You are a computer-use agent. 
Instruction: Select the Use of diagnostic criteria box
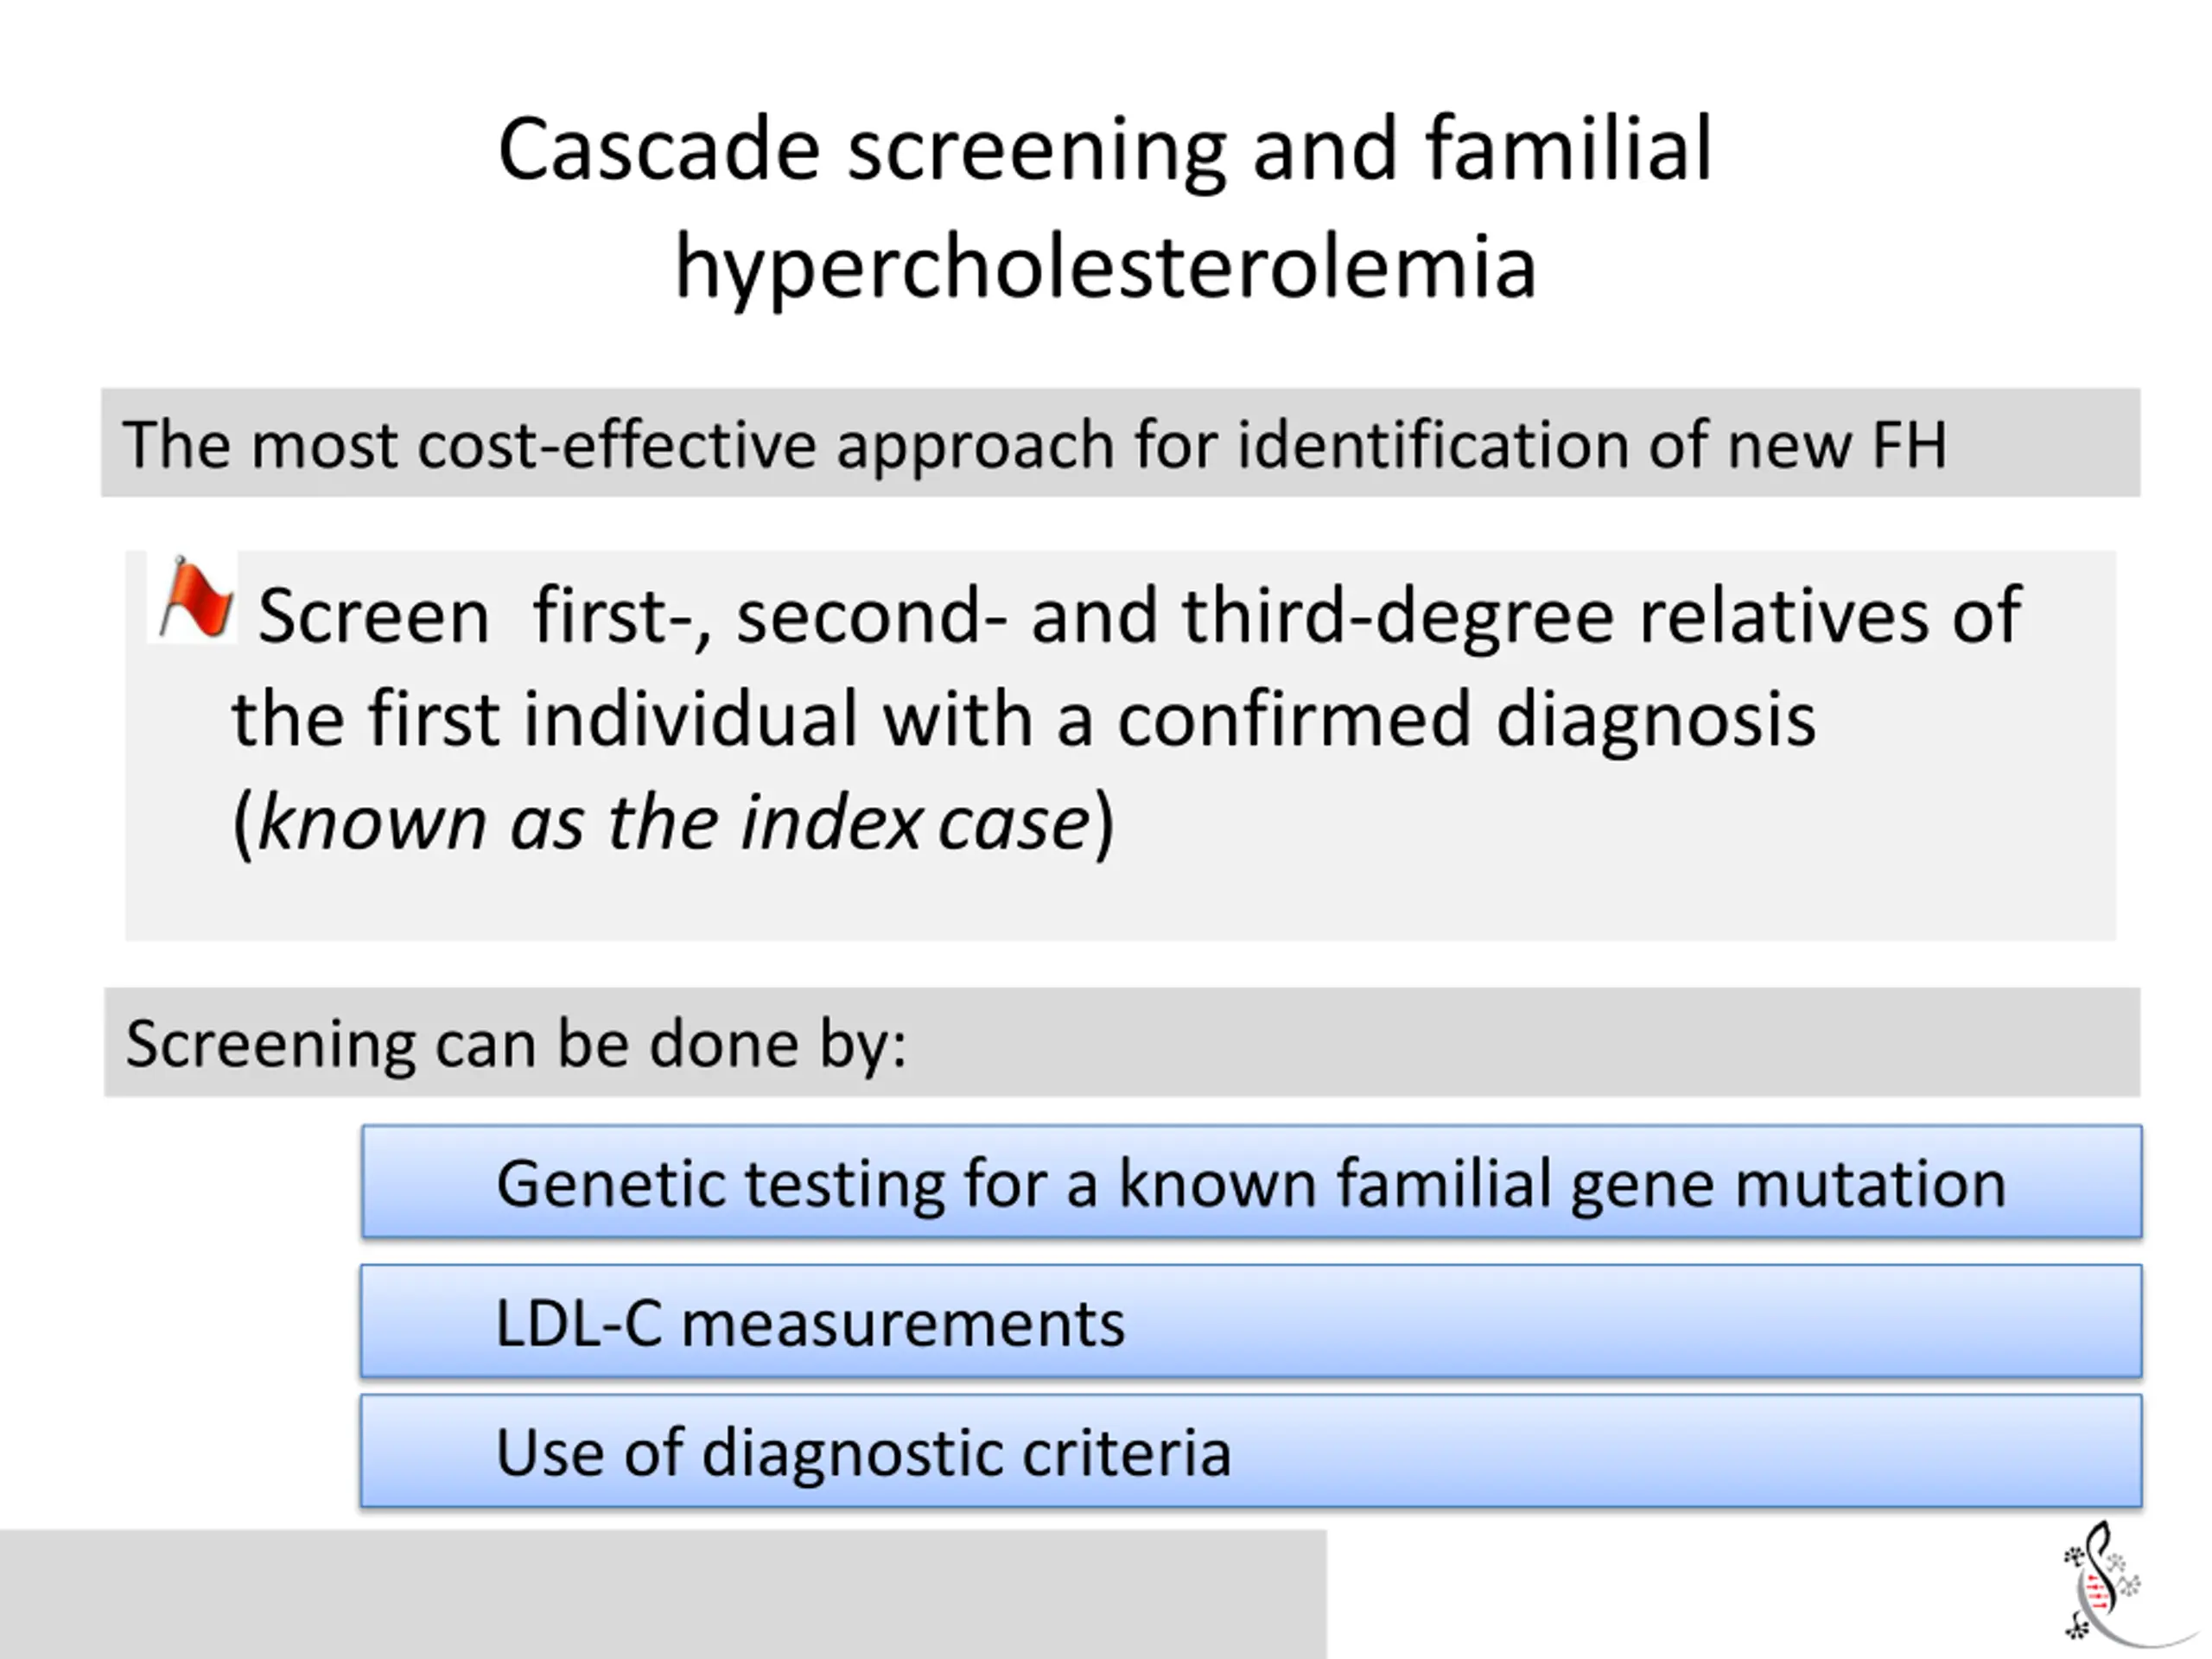click(x=1251, y=1451)
